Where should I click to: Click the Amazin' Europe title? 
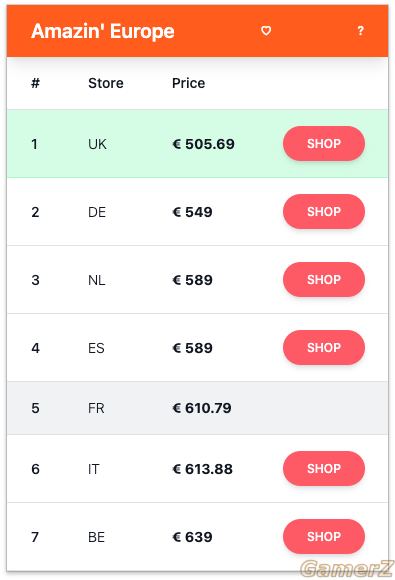tap(103, 31)
